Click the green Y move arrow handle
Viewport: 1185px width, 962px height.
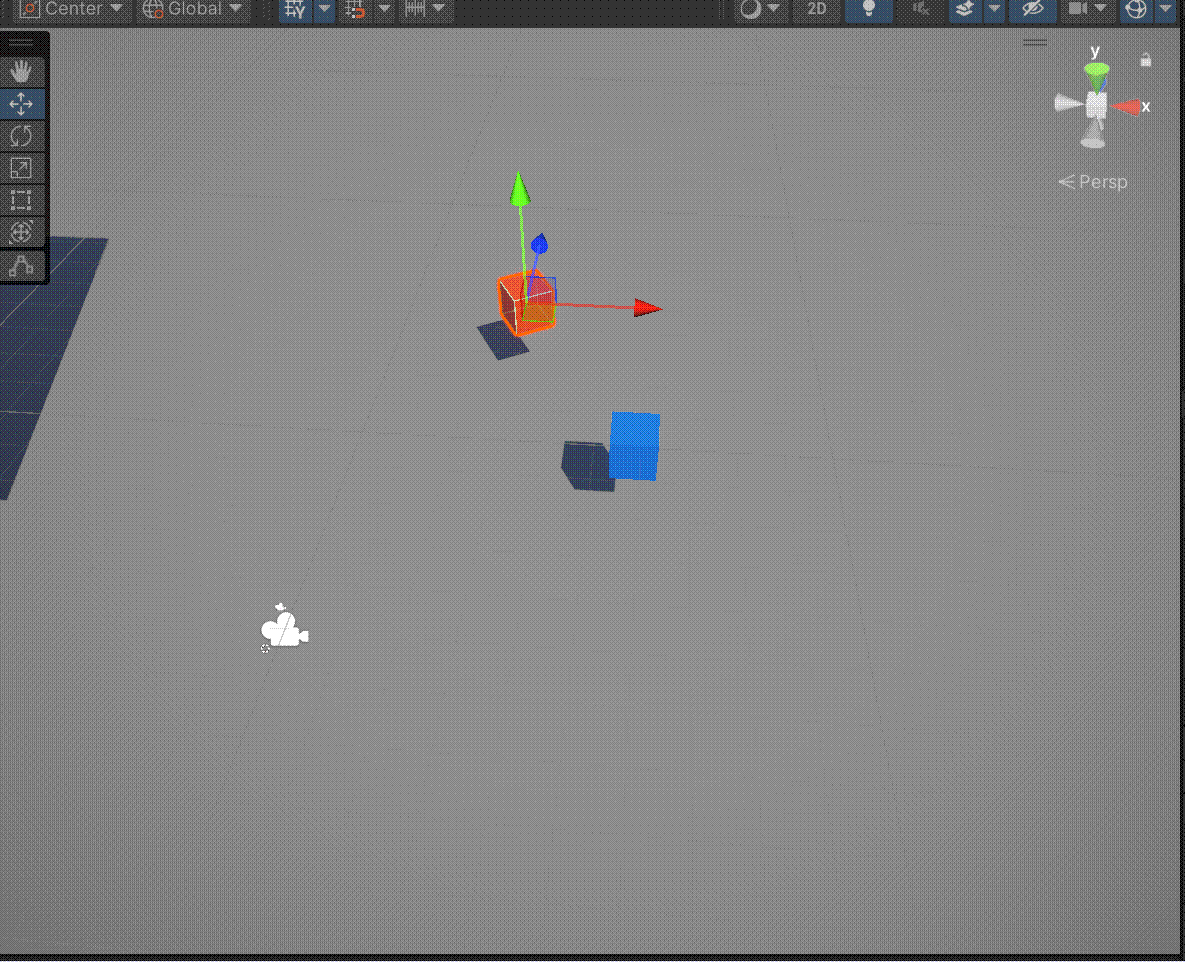[x=518, y=187]
